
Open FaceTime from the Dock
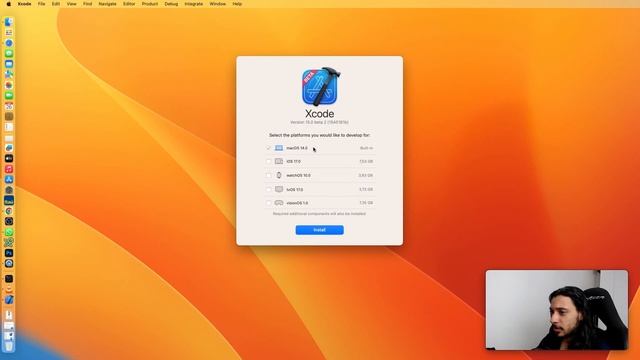9,96
